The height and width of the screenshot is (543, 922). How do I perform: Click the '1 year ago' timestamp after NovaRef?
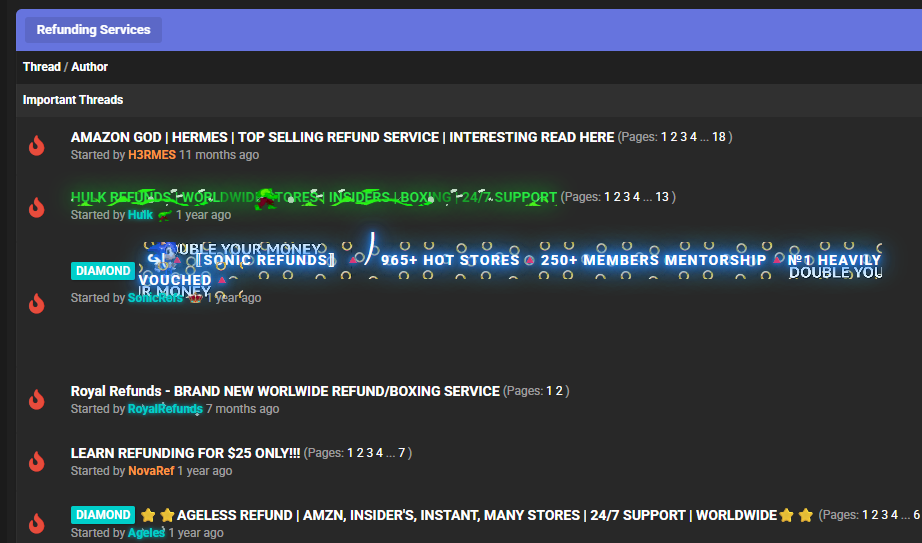205,471
